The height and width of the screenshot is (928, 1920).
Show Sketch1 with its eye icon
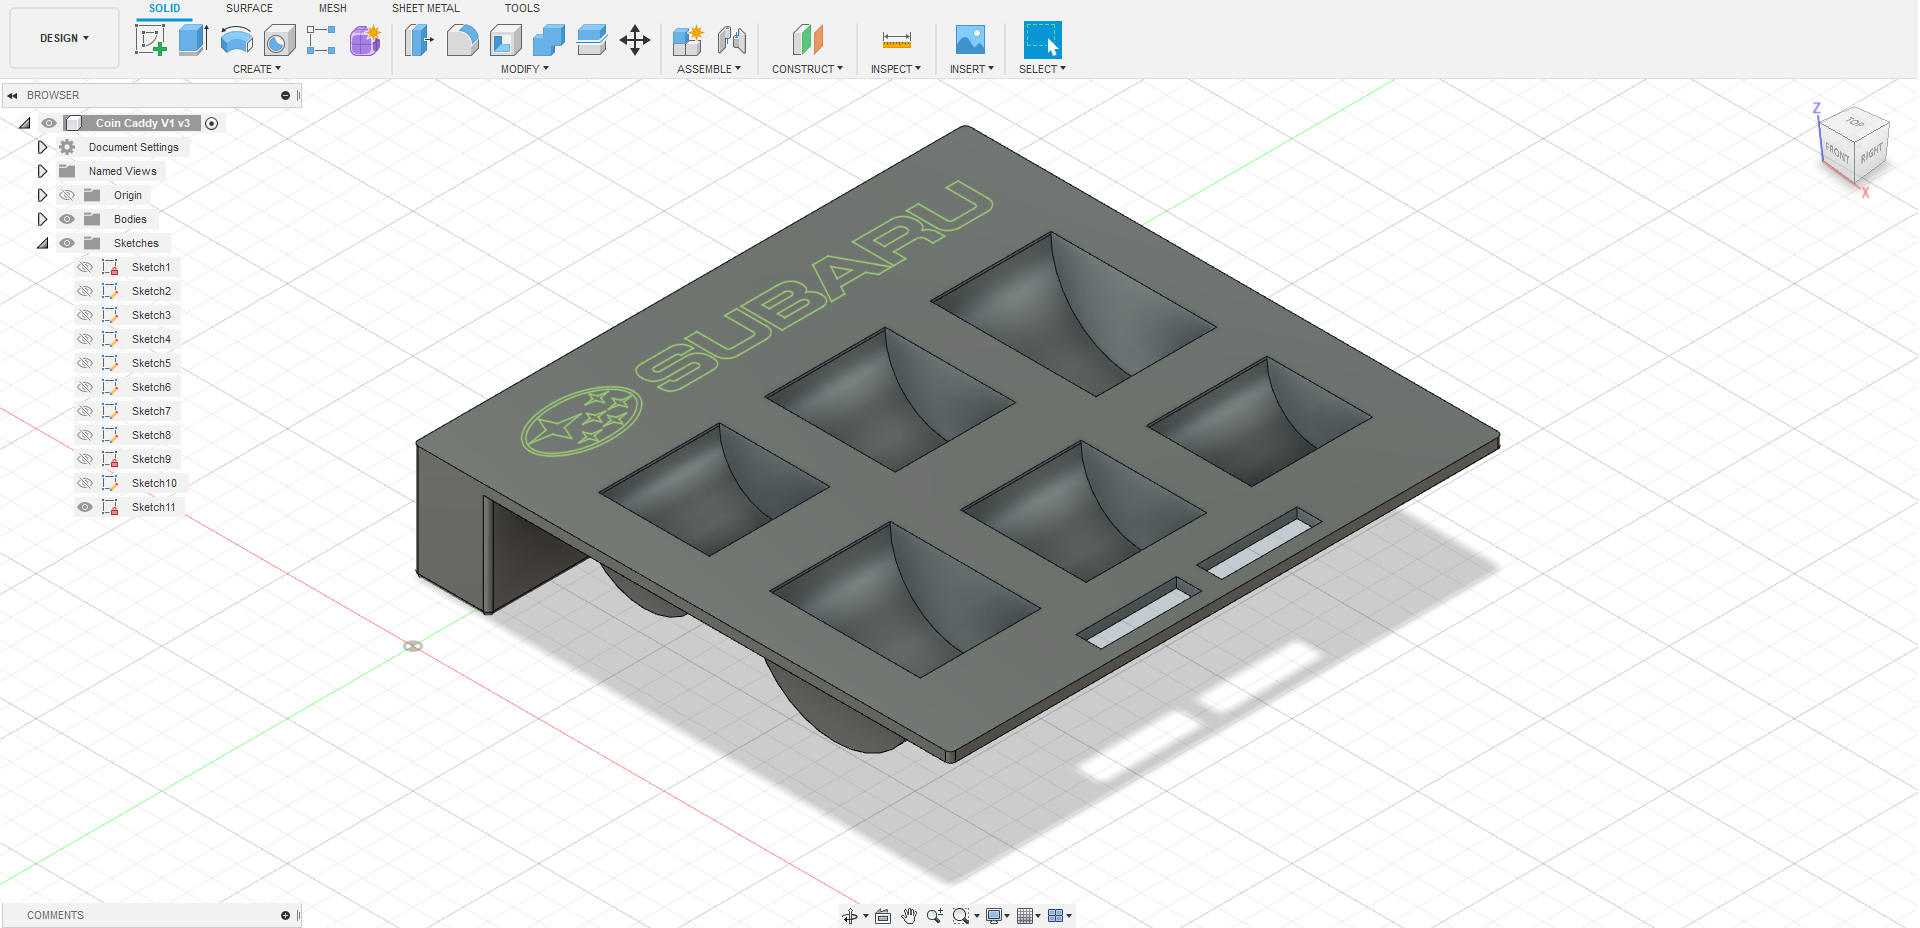click(85, 267)
